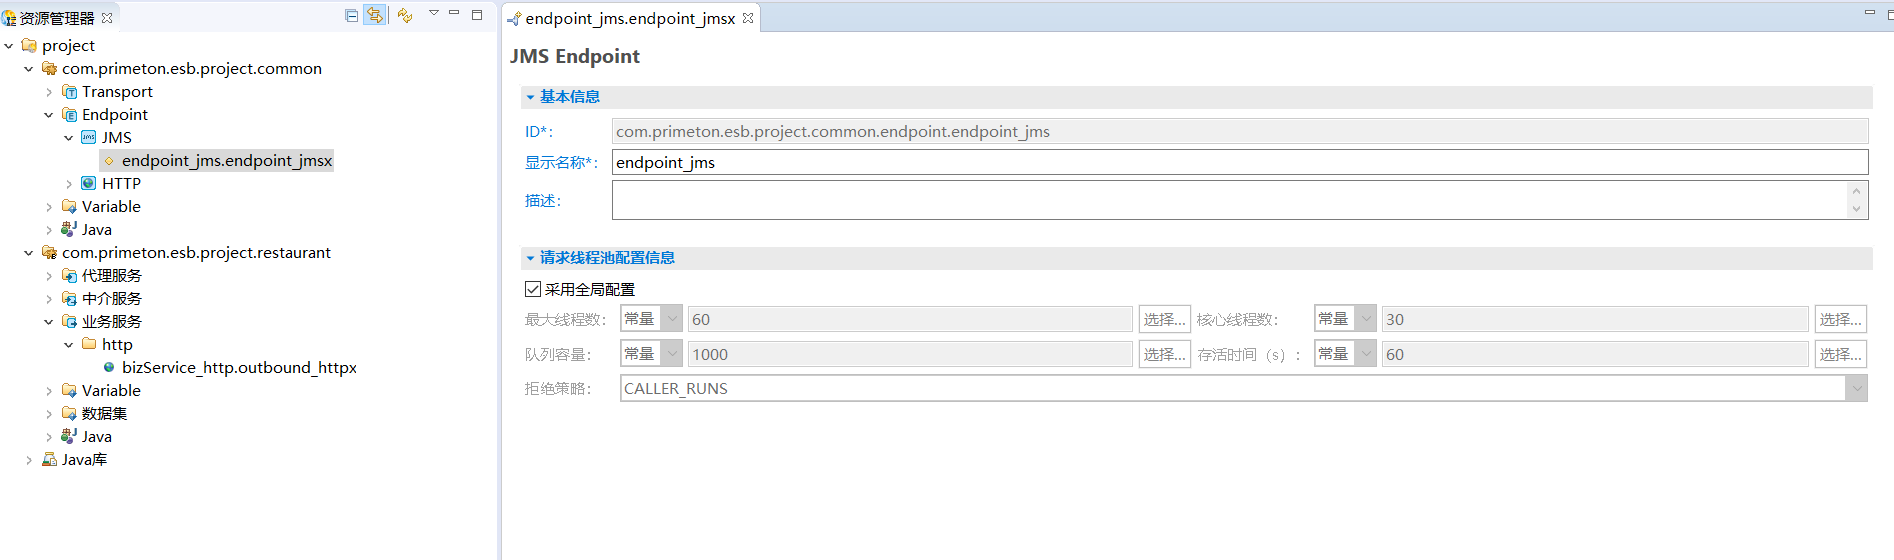This screenshot has width=1894, height=560.
Task: Click the refresh arrows icon in explorer toolbar
Action: 404,15
